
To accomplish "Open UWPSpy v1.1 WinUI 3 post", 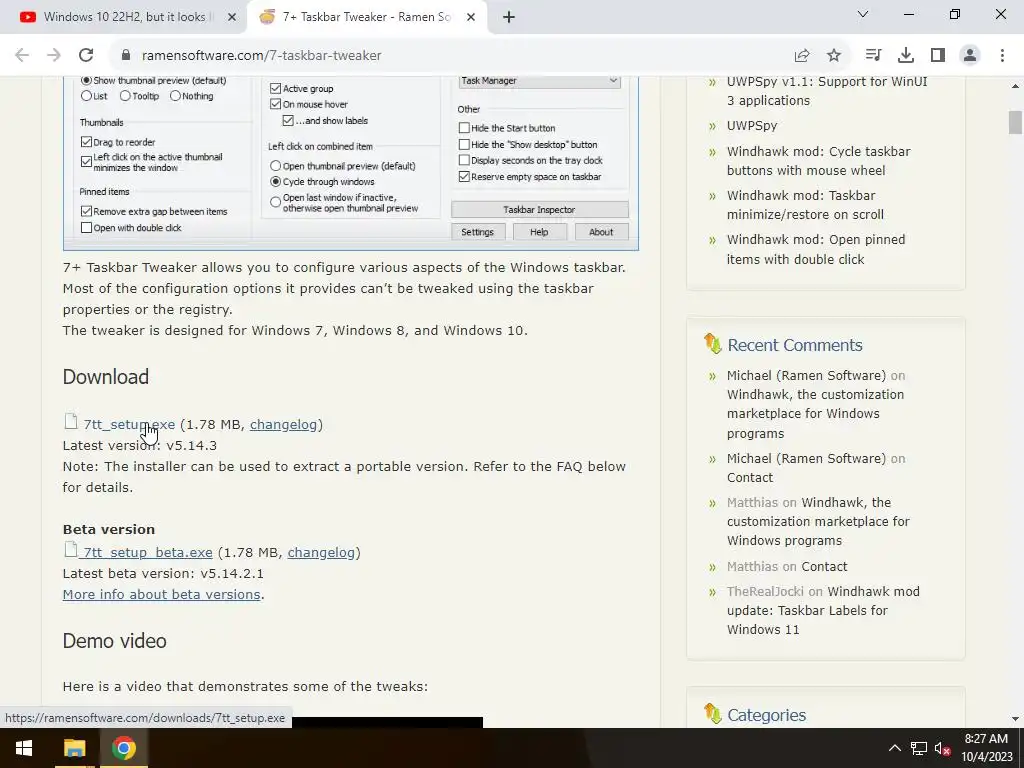I will (x=827, y=91).
